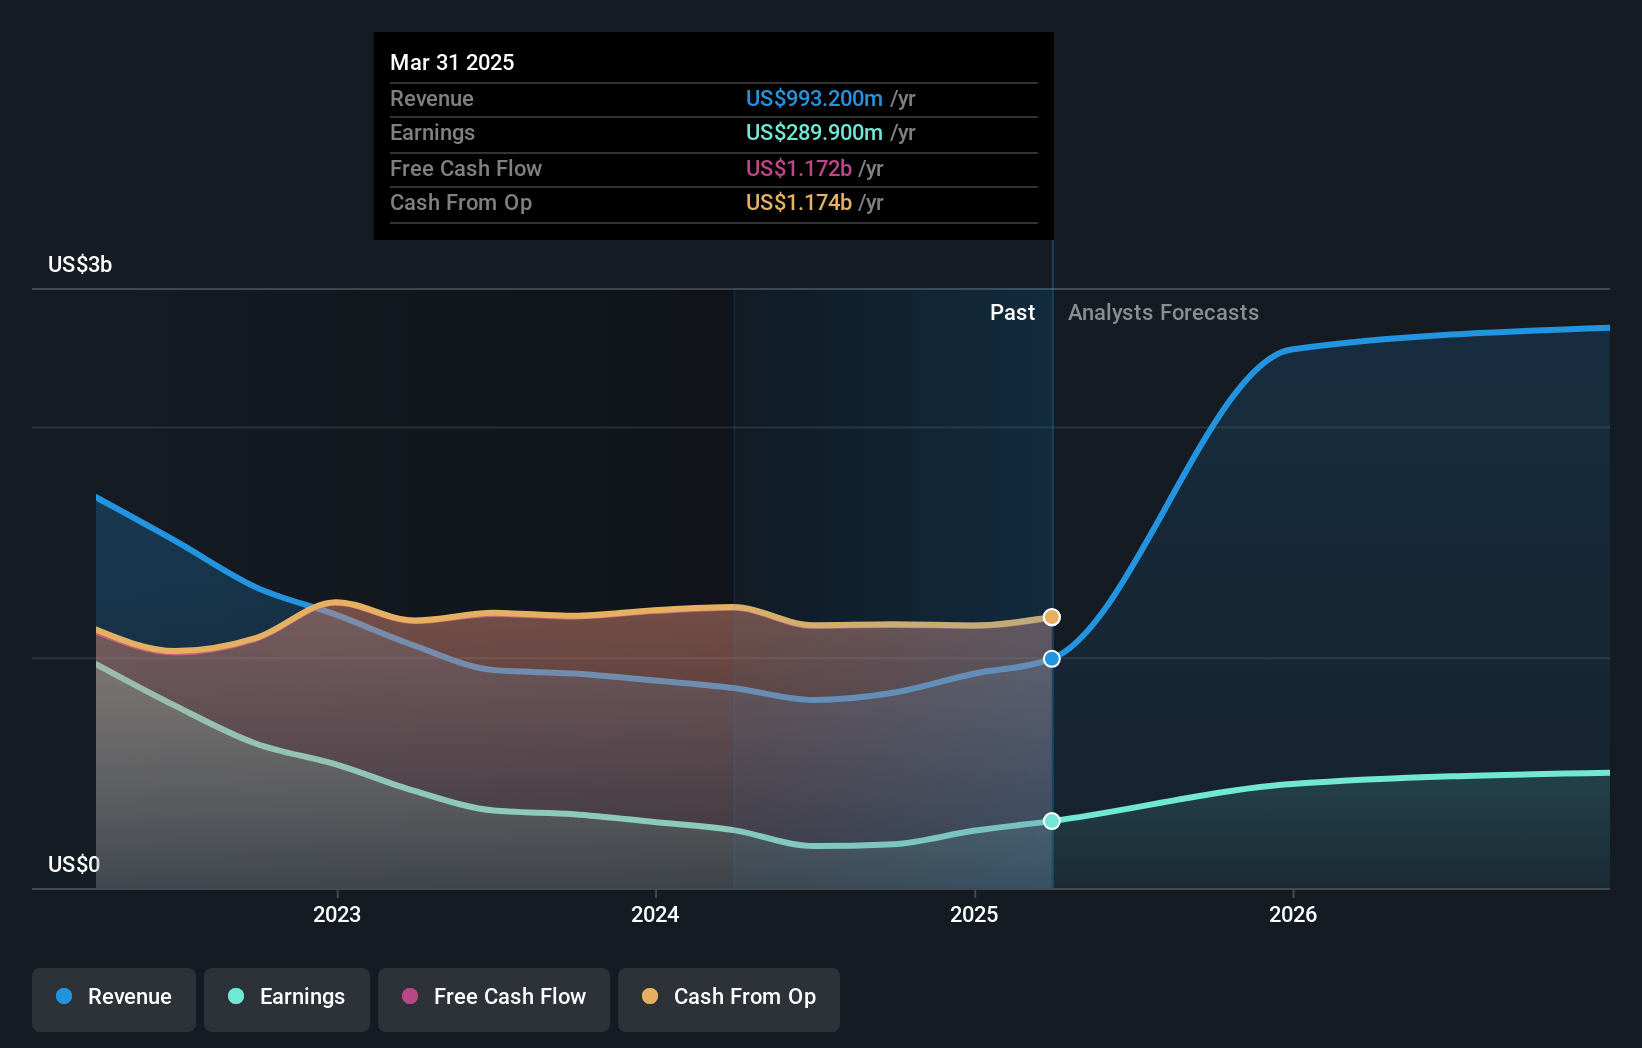Select the Cash From Op data point marker
Image resolution: width=1642 pixels, height=1048 pixels.
coord(1052,617)
